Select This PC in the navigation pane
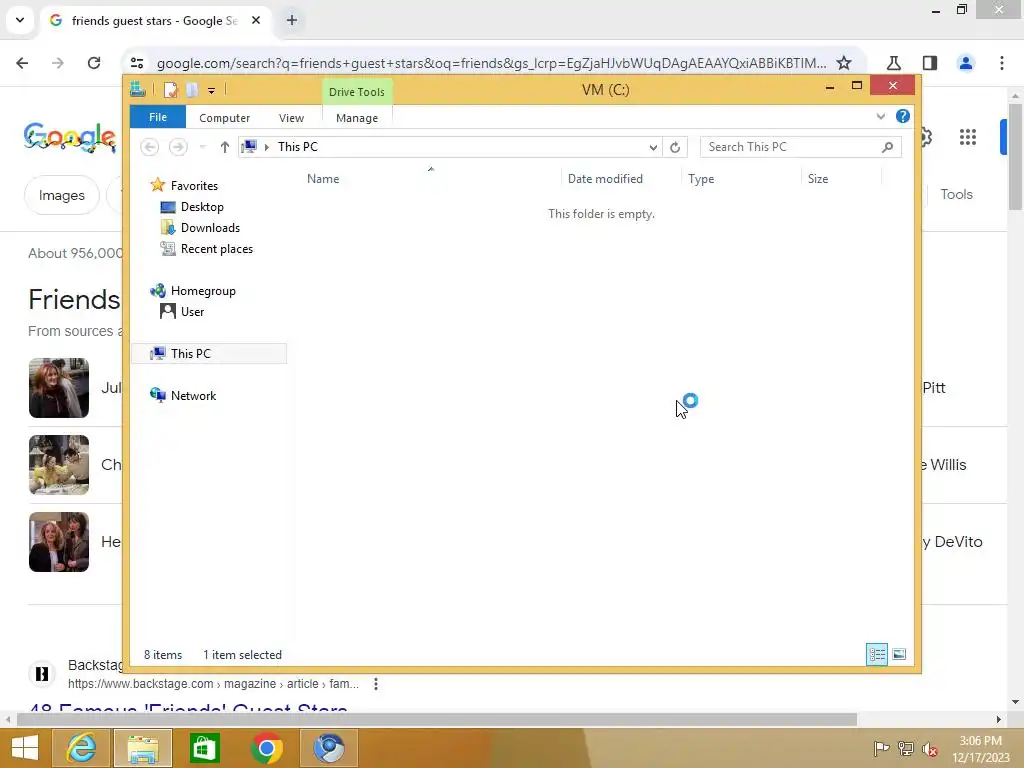The image size is (1024, 768). (x=209, y=354)
